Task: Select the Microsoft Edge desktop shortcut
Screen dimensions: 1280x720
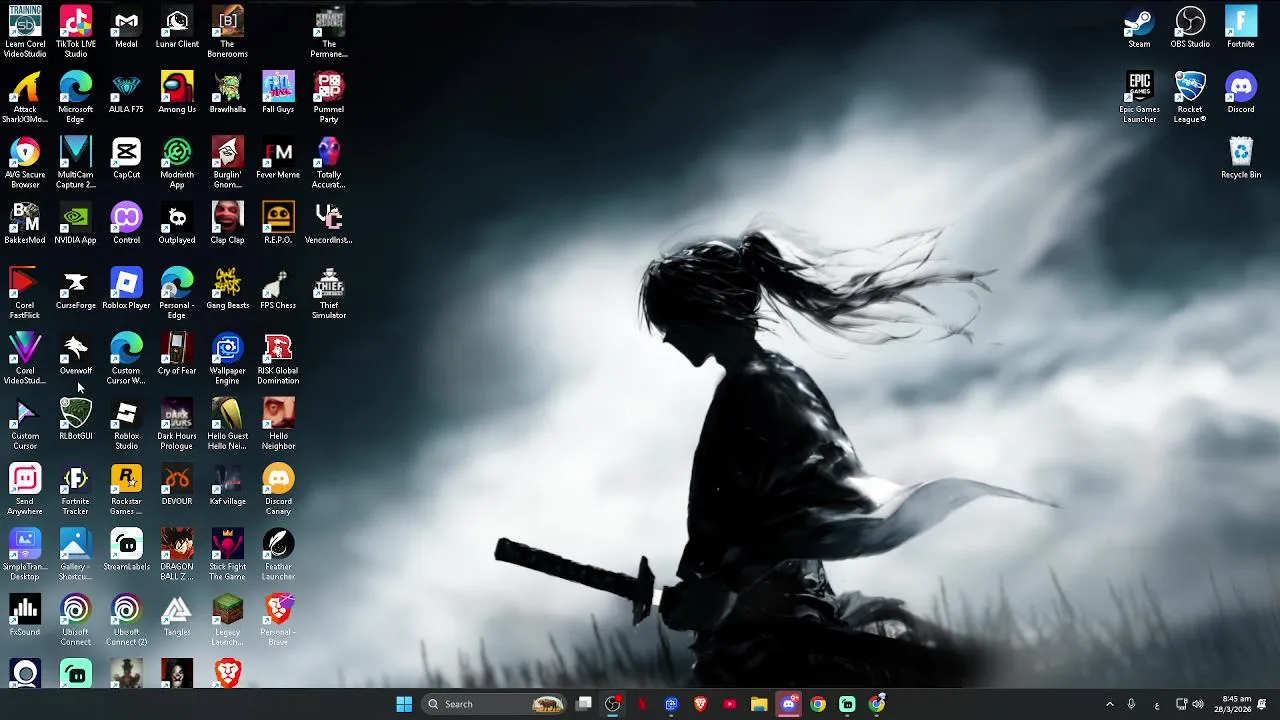Action: (x=76, y=97)
